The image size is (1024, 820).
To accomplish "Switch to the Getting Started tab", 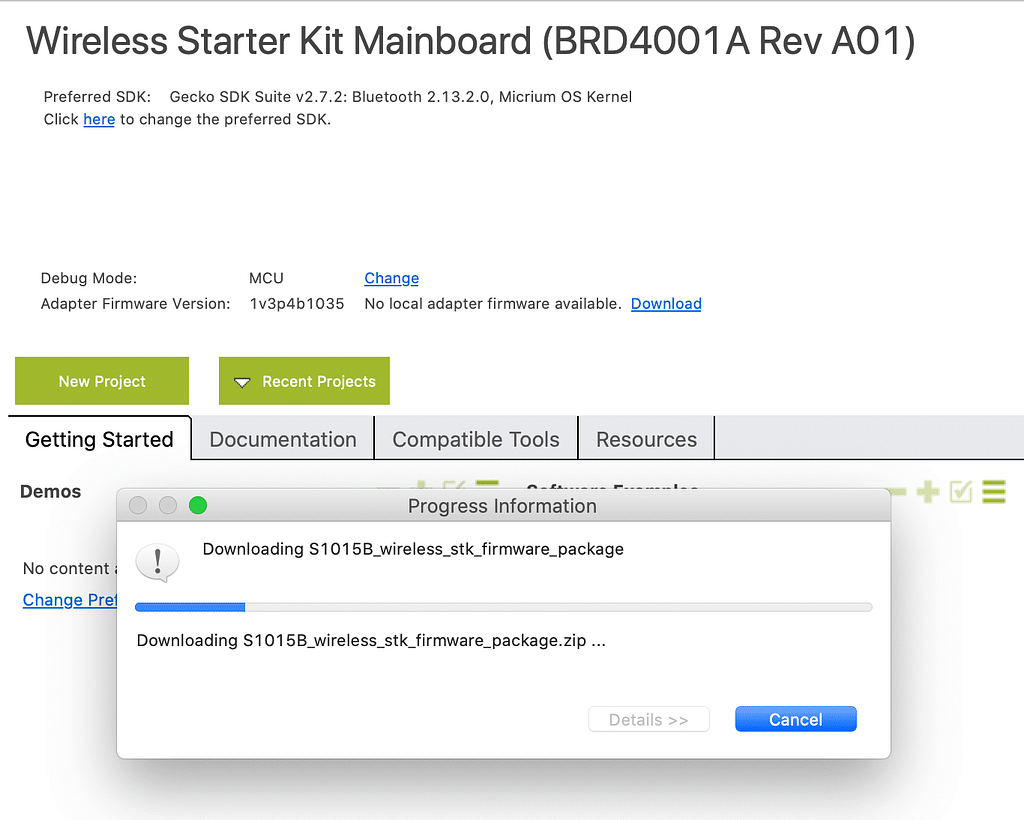I will (x=99, y=439).
